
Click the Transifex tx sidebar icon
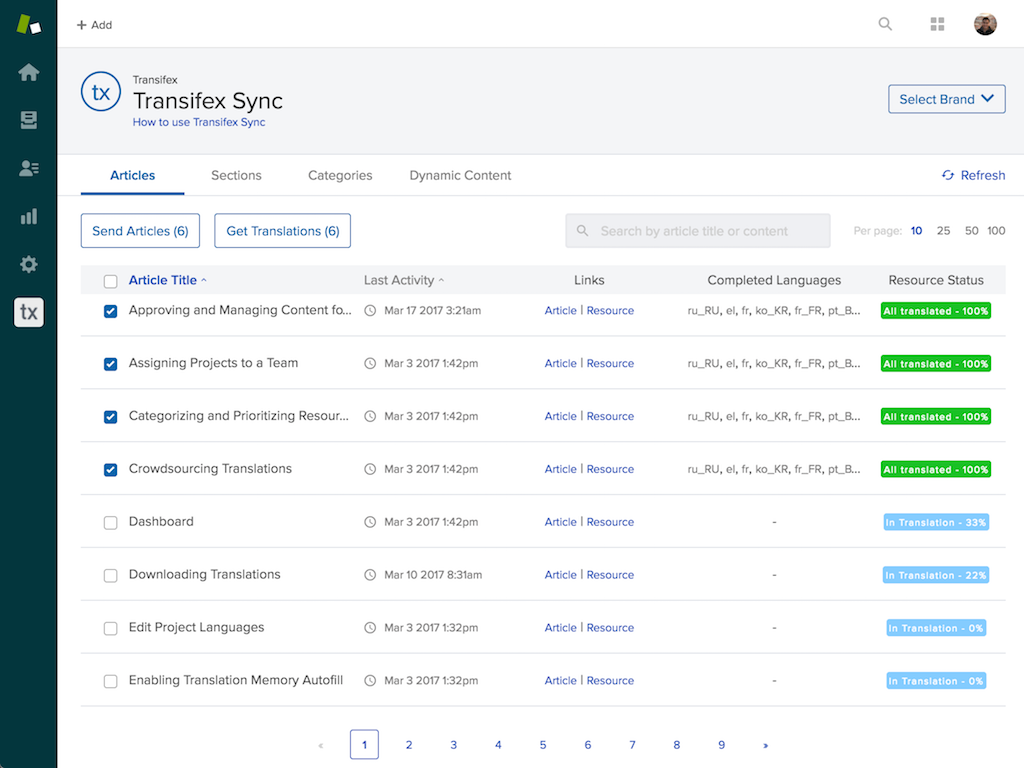(29, 312)
